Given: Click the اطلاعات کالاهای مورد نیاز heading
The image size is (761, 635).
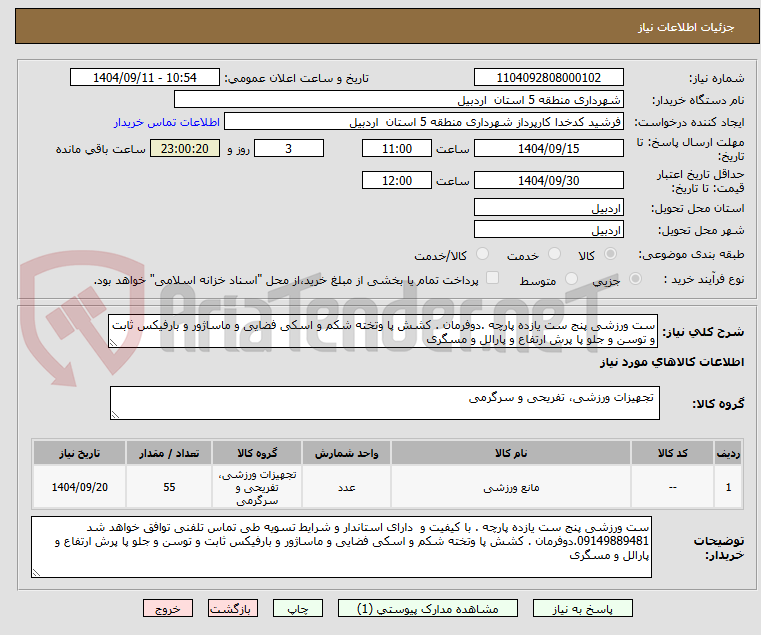Looking at the screenshot, I should pyautogui.click(x=671, y=362).
